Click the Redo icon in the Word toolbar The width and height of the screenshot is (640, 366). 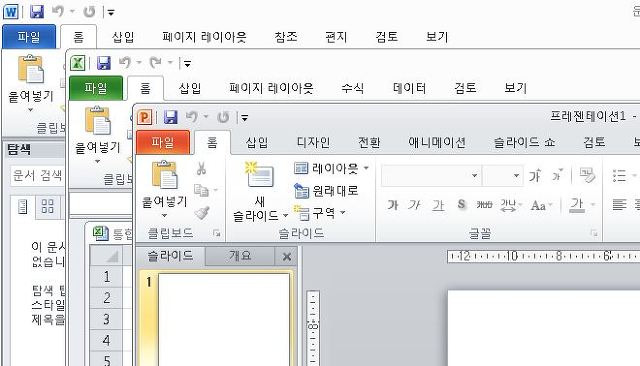point(89,12)
